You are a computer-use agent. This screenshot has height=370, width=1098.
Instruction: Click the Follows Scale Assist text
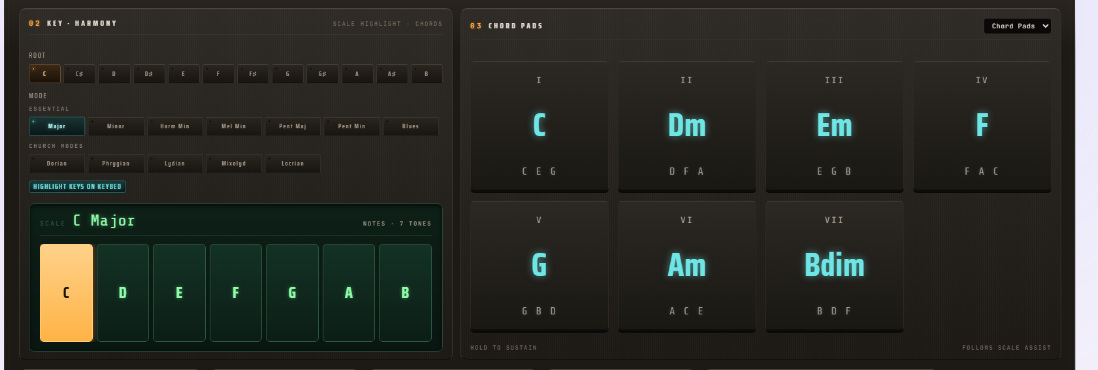pyautogui.click(x=1006, y=348)
